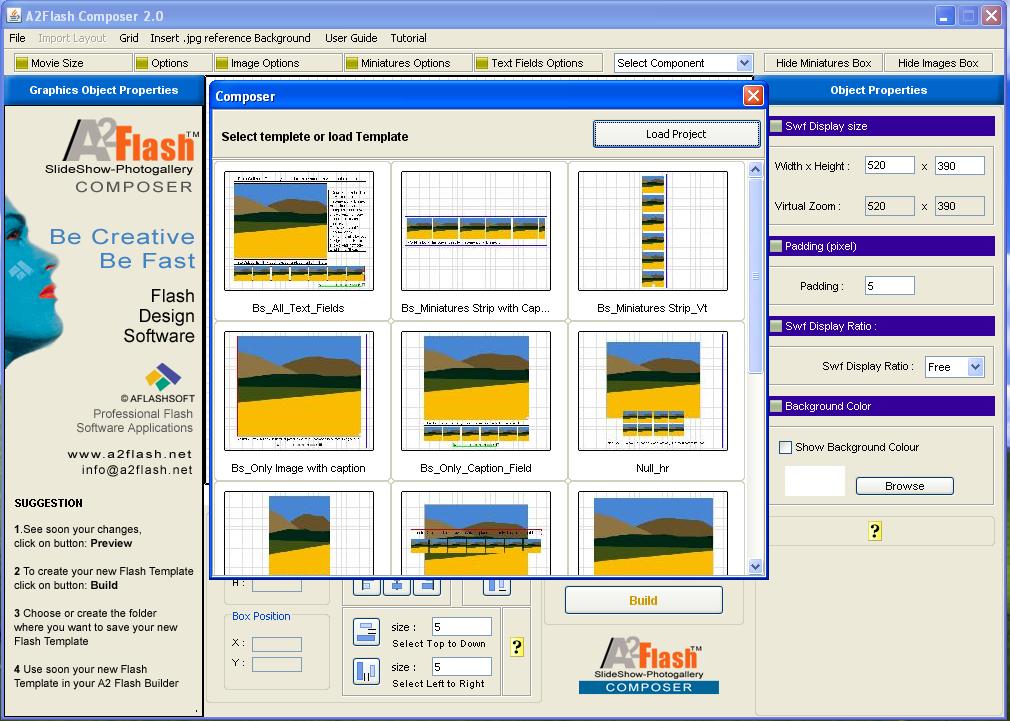This screenshot has width=1010, height=721.
Task: Select the Null_hr template thumbnail
Action: click(653, 390)
